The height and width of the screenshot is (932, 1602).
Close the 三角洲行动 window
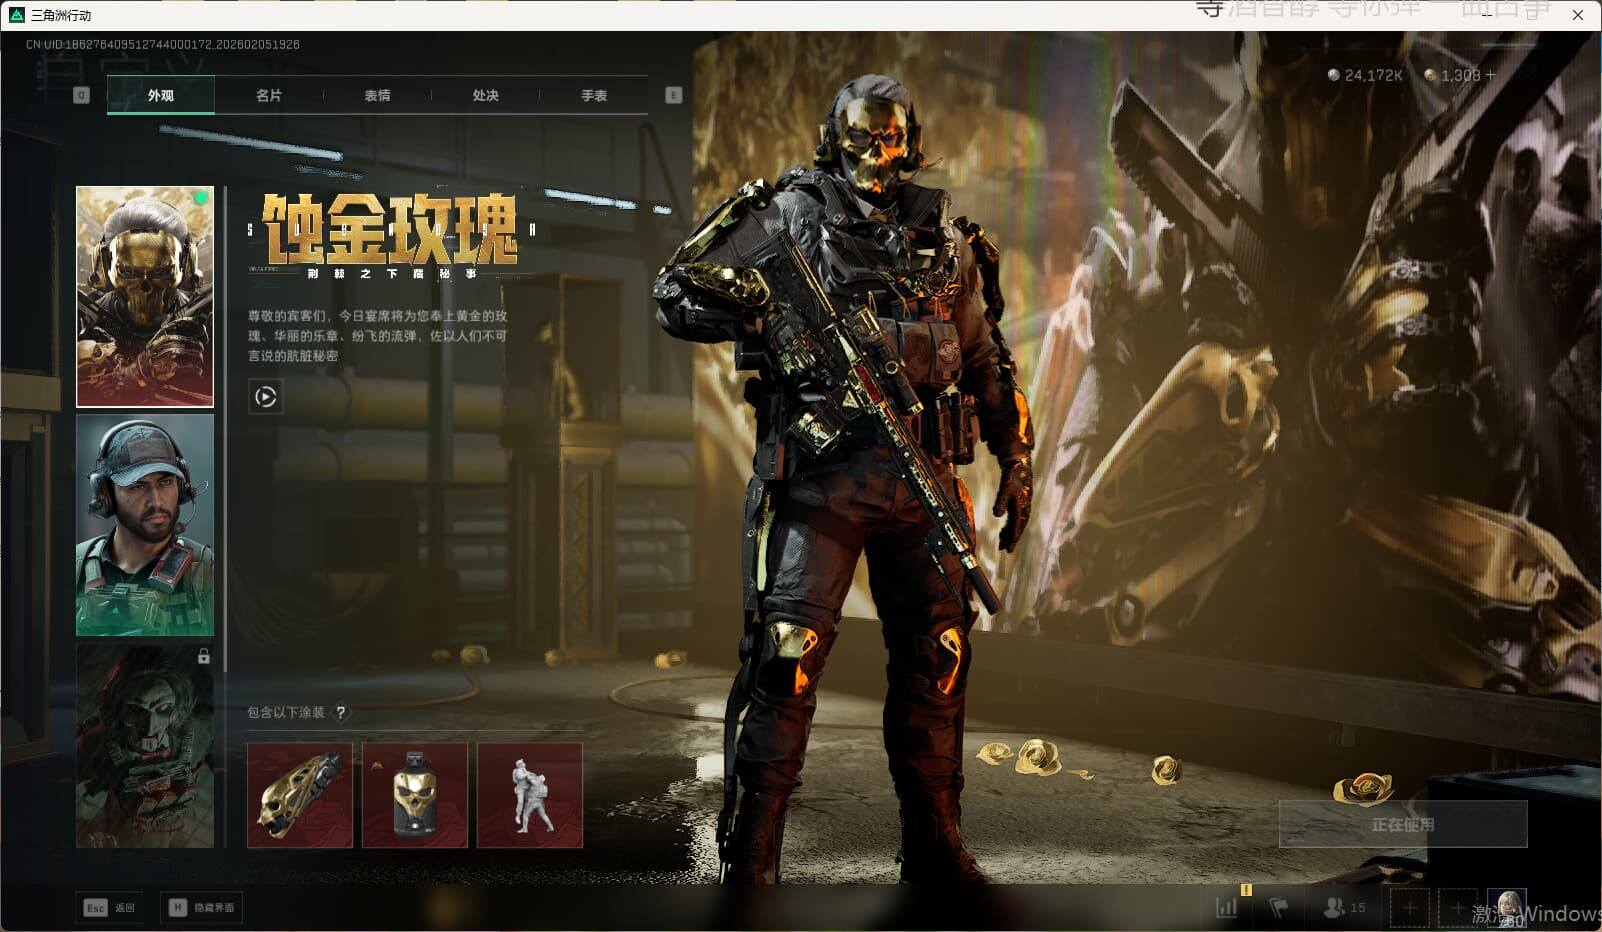(x=1577, y=15)
